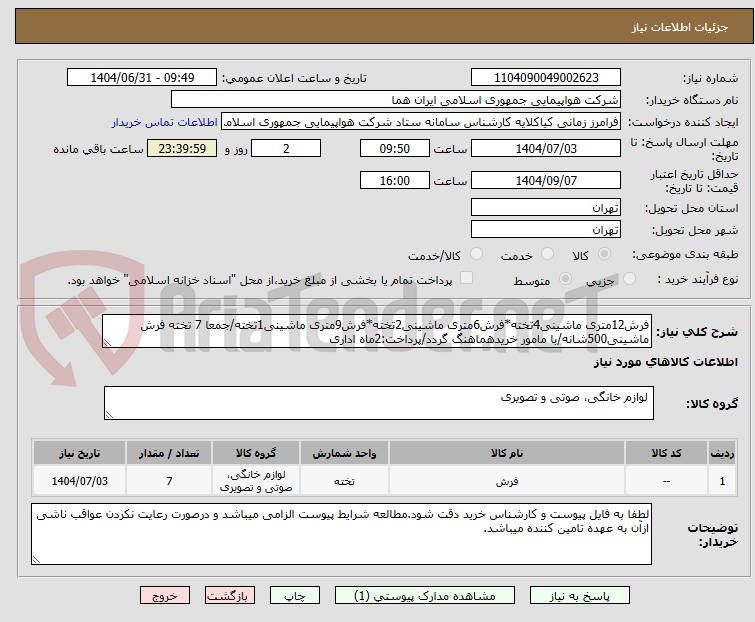Select the خدمت radio button
The image size is (755, 622).
(x=547, y=254)
